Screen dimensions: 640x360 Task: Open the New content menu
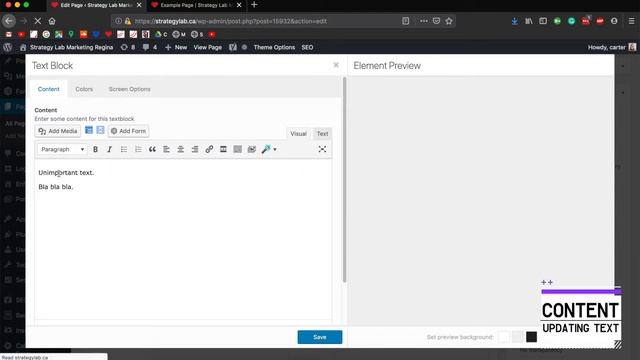click(x=176, y=47)
